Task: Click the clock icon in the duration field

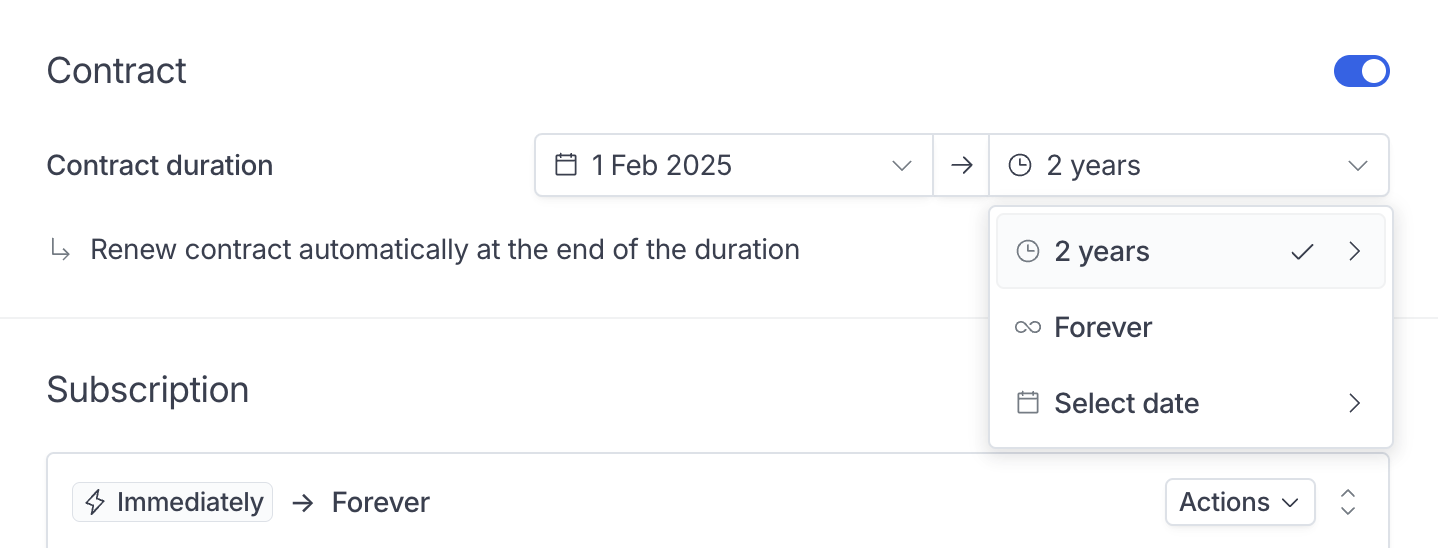Action: pos(1020,166)
